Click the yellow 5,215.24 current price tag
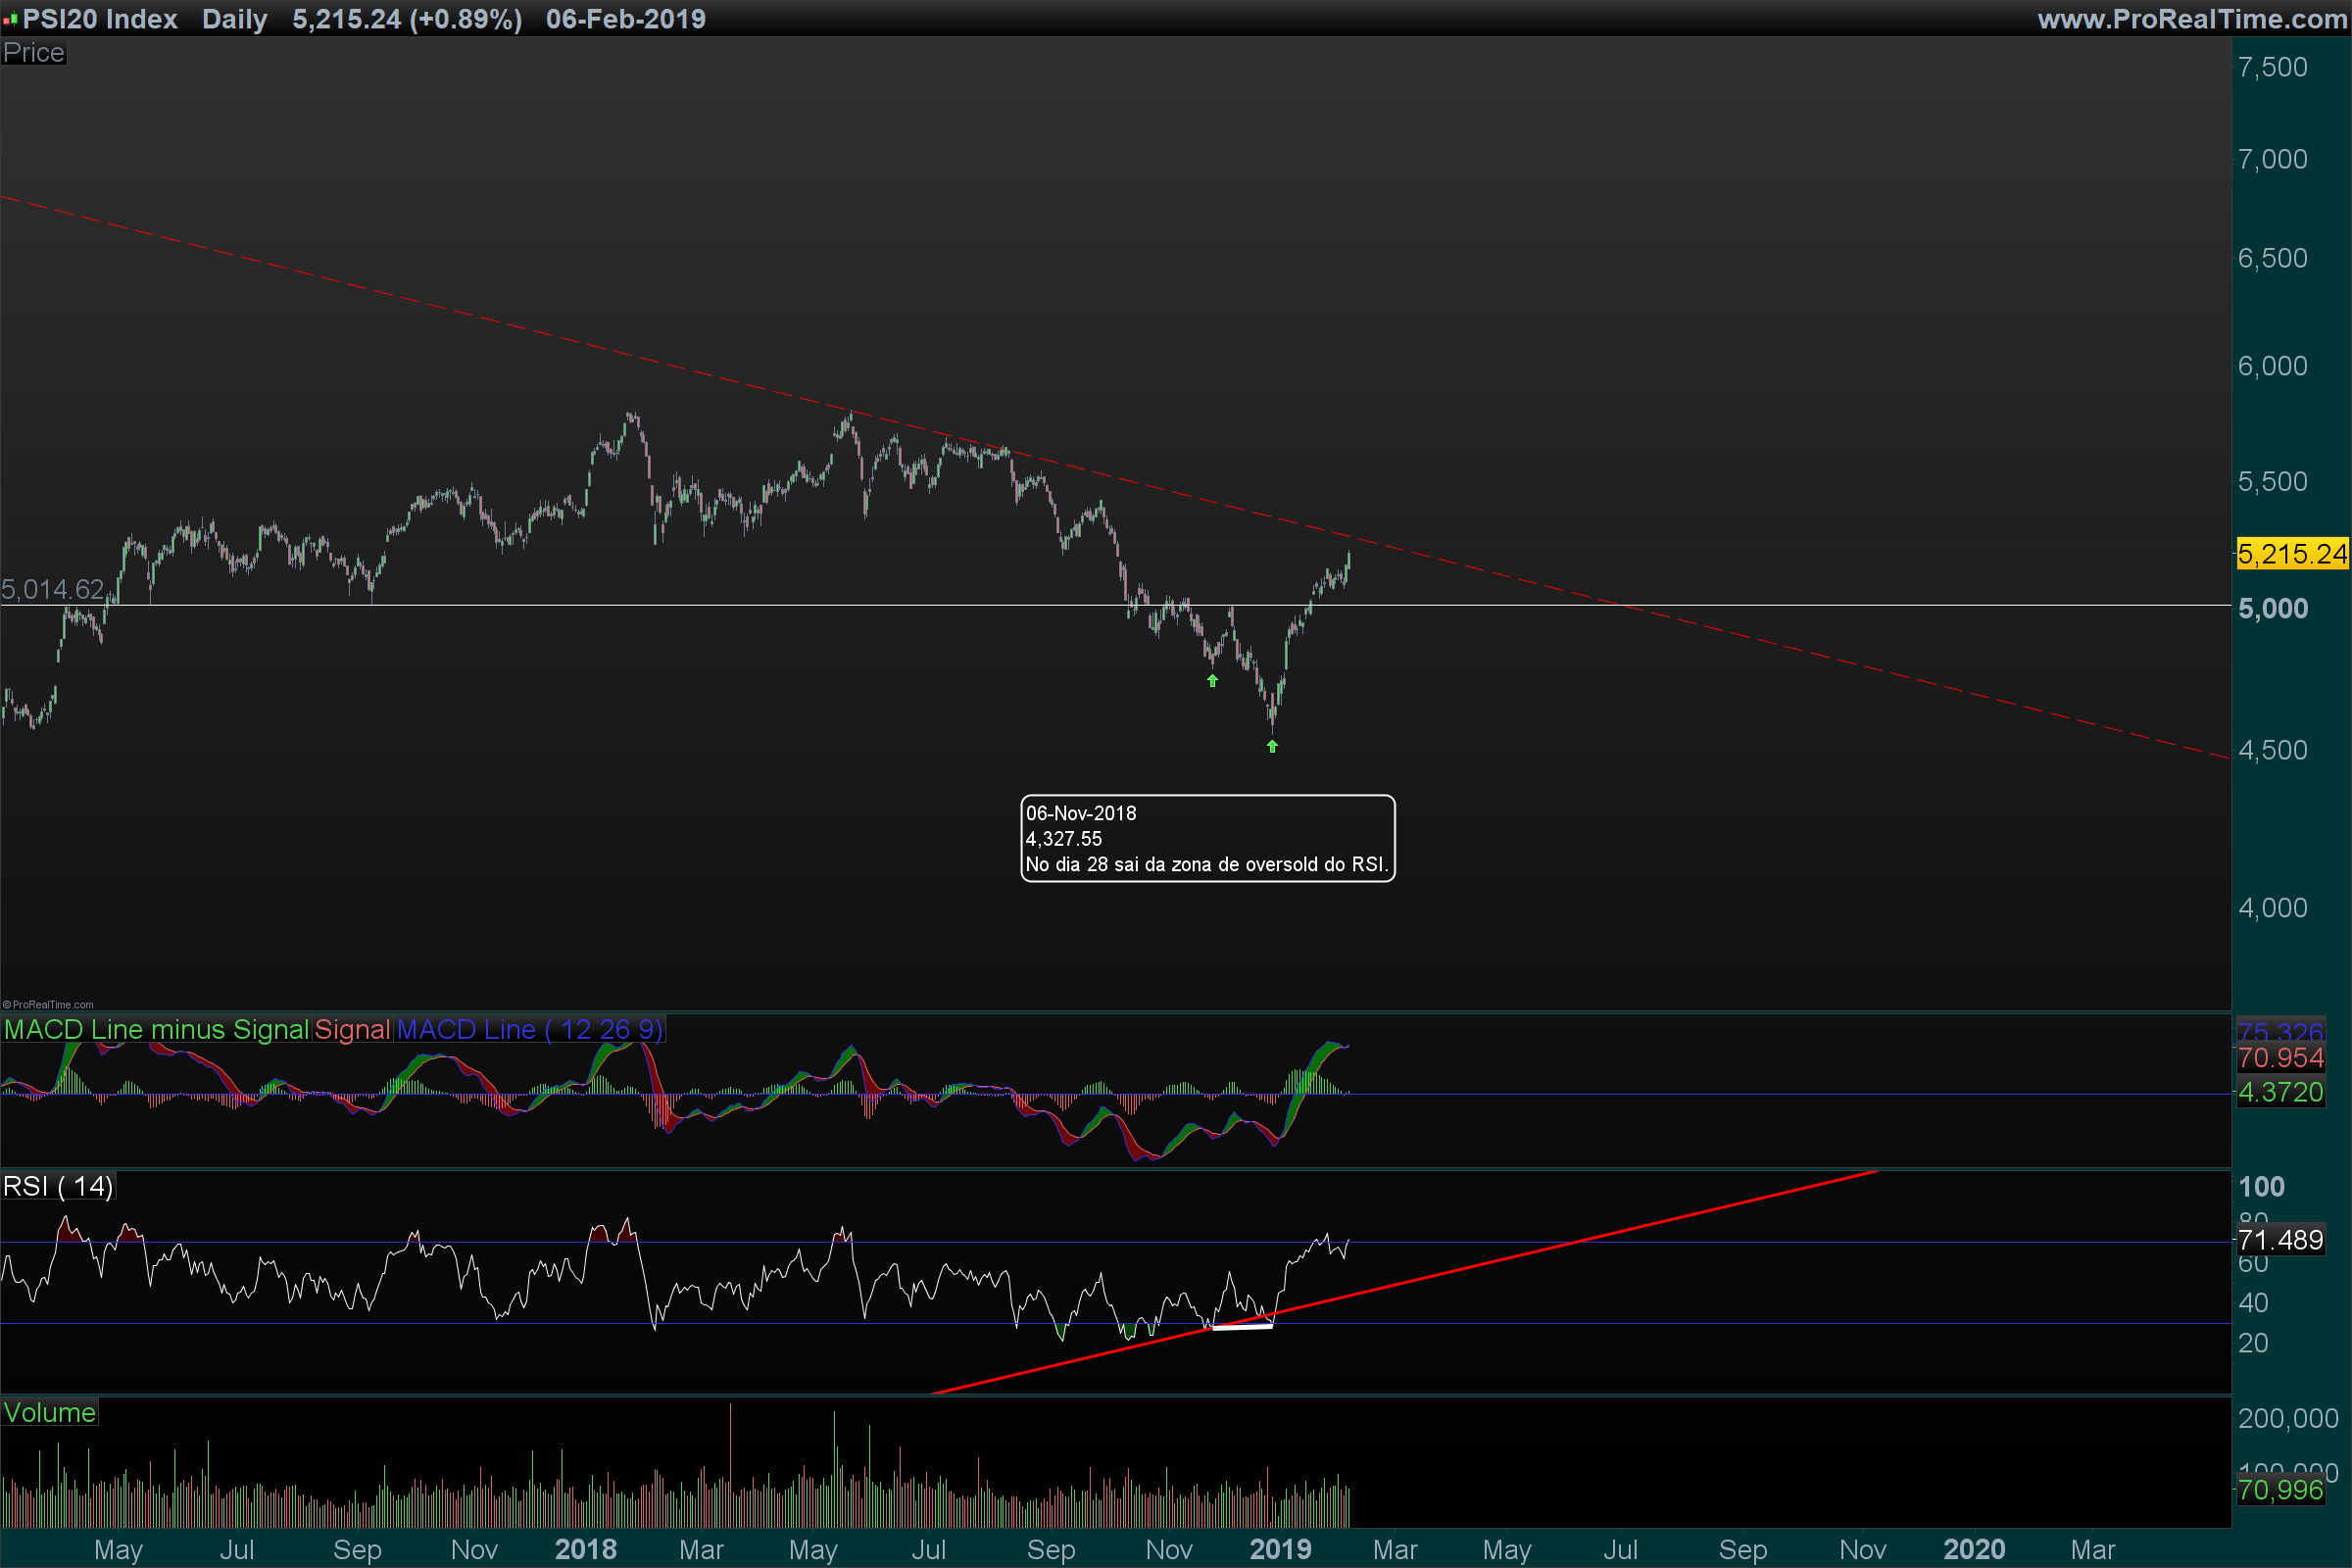2352x1568 pixels. tap(2291, 554)
